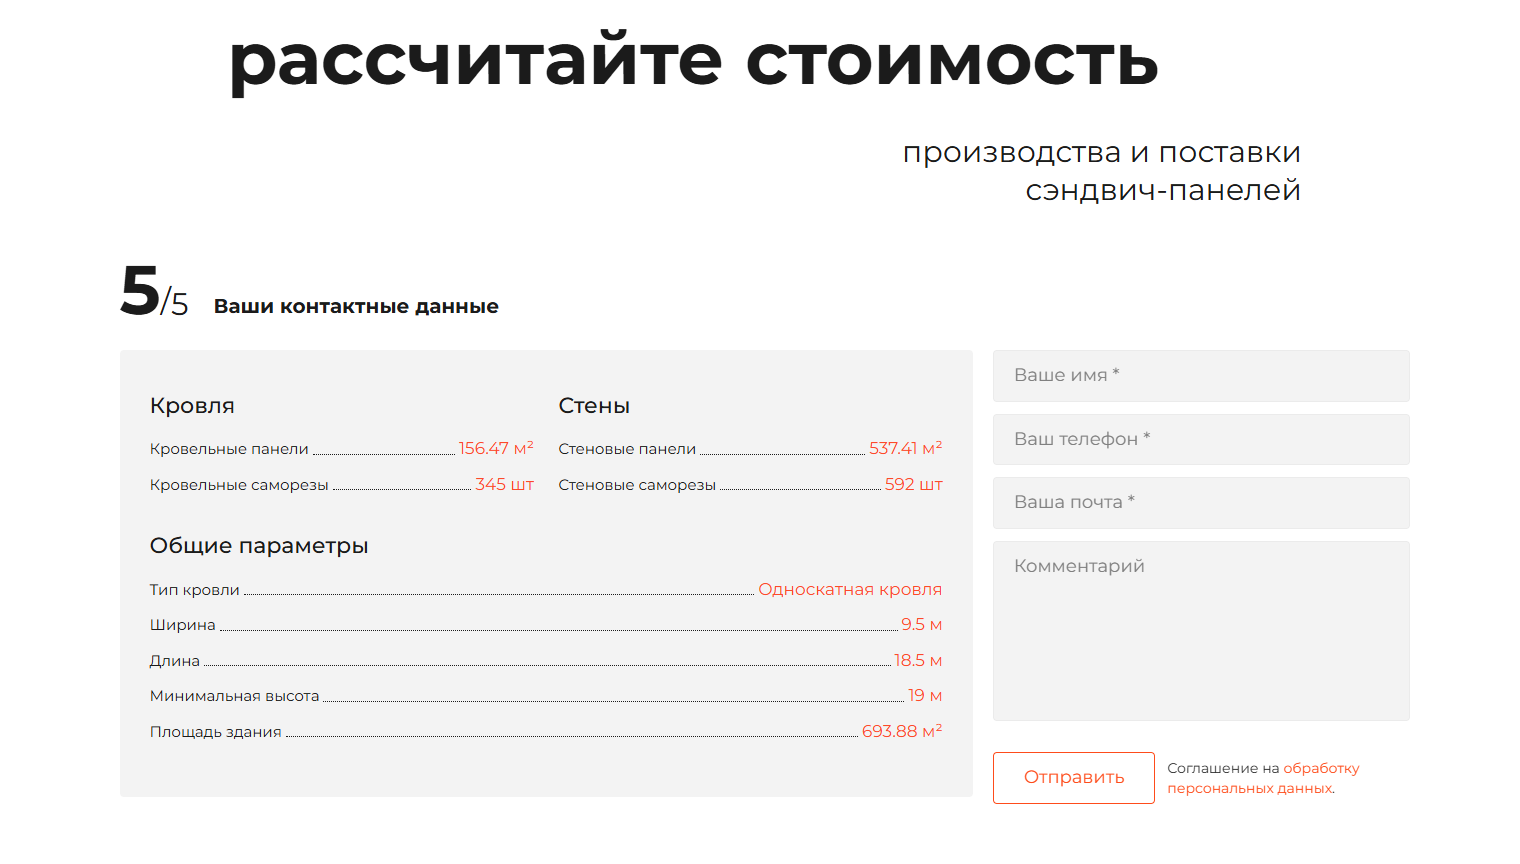Click subtitle 'производства и поставки сэндвич-панелей'
The width and height of the screenshot is (1520, 864).
point(1102,171)
